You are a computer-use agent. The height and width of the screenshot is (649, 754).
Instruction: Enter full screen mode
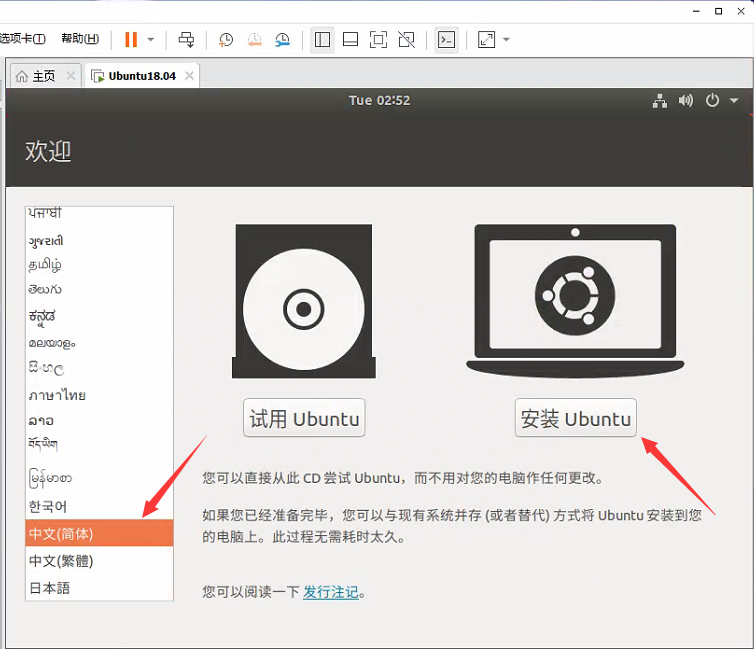click(x=378, y=39)
